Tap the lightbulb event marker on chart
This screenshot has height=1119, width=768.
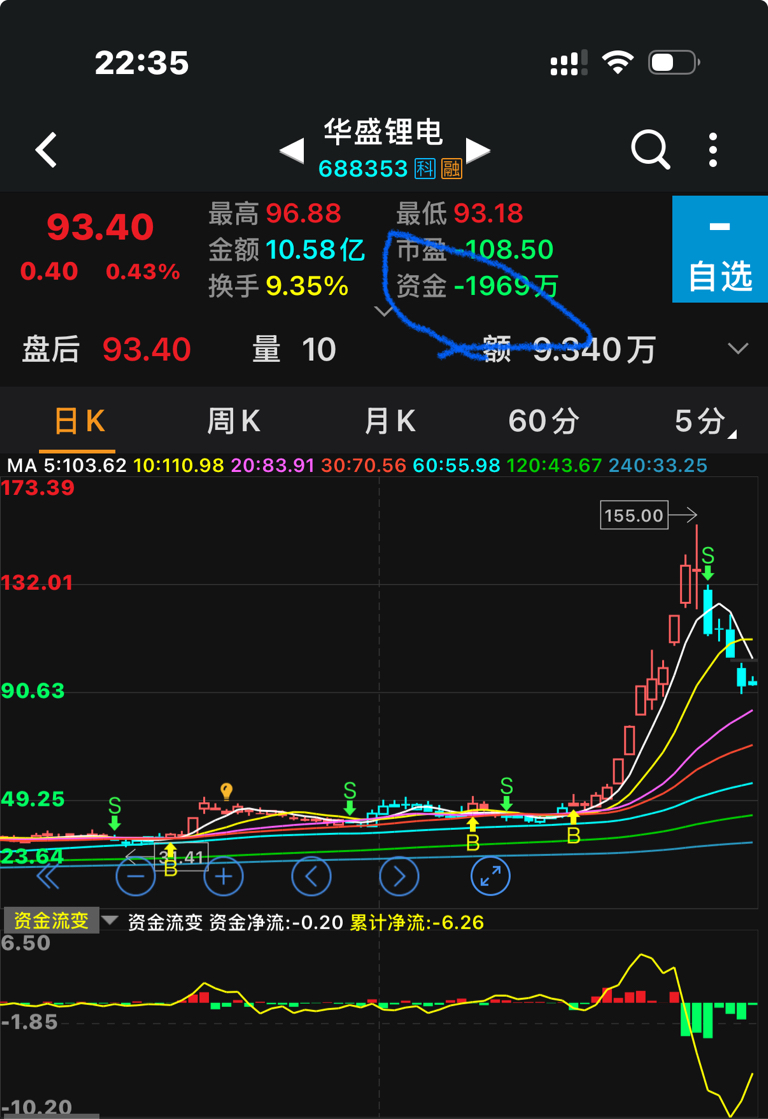226,791
